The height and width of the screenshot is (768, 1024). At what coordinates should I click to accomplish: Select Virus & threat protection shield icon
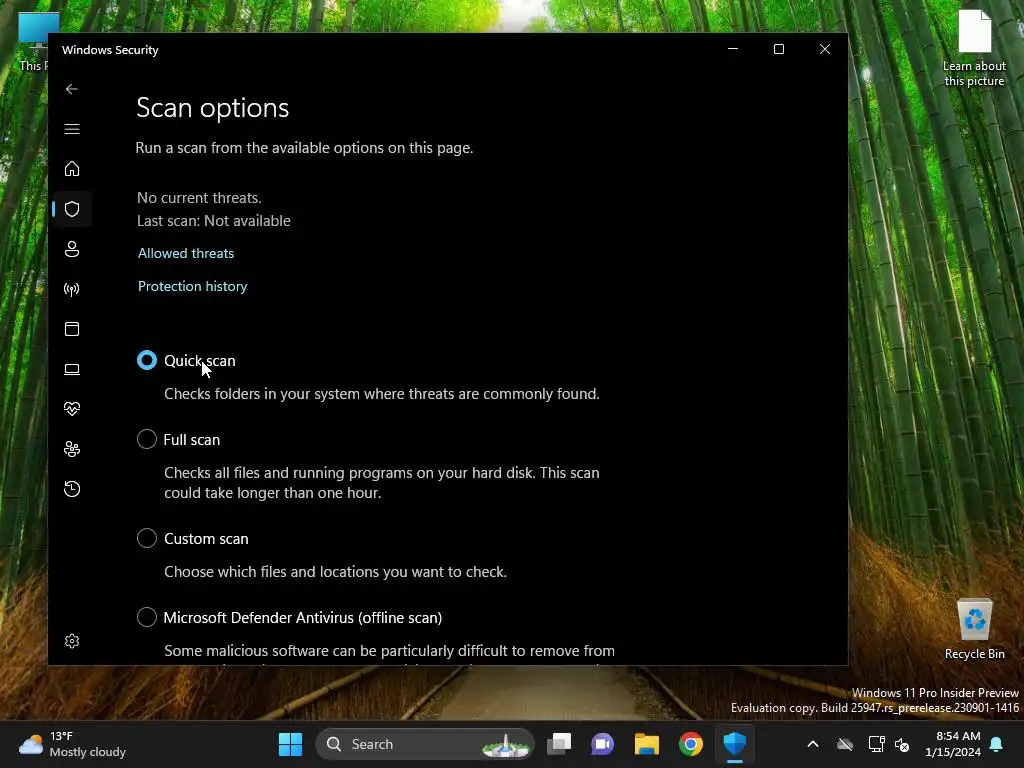pyautogui.click(x=72, y=209)
